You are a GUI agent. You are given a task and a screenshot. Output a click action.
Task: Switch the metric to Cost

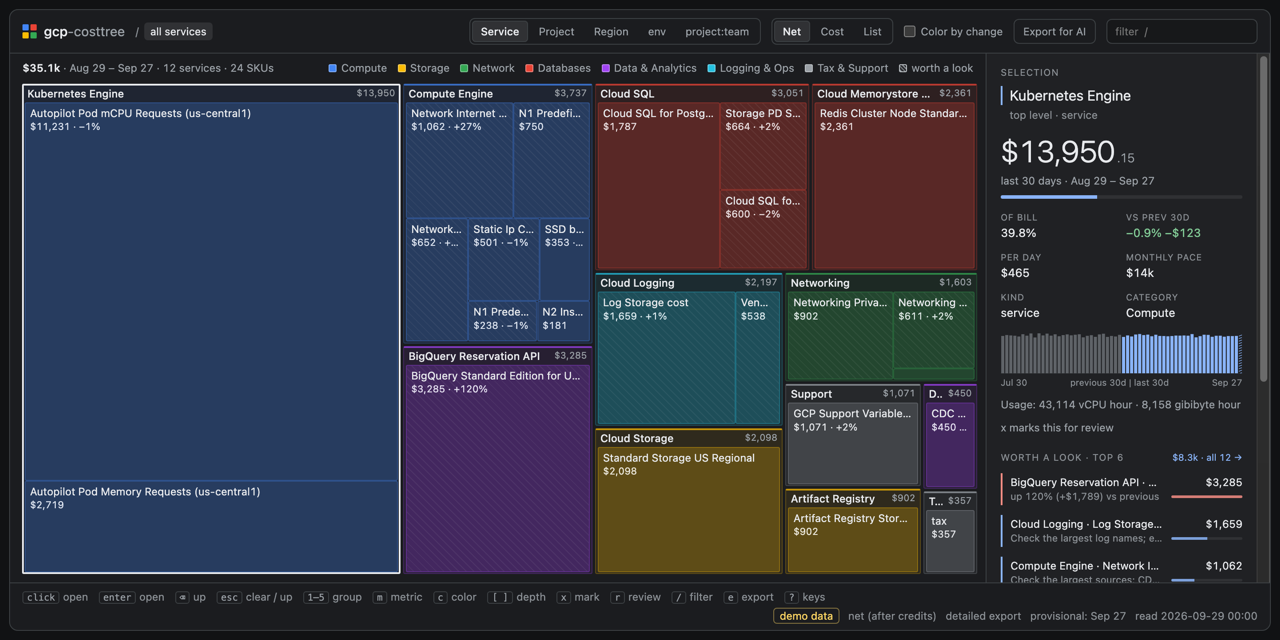point(832,32)
